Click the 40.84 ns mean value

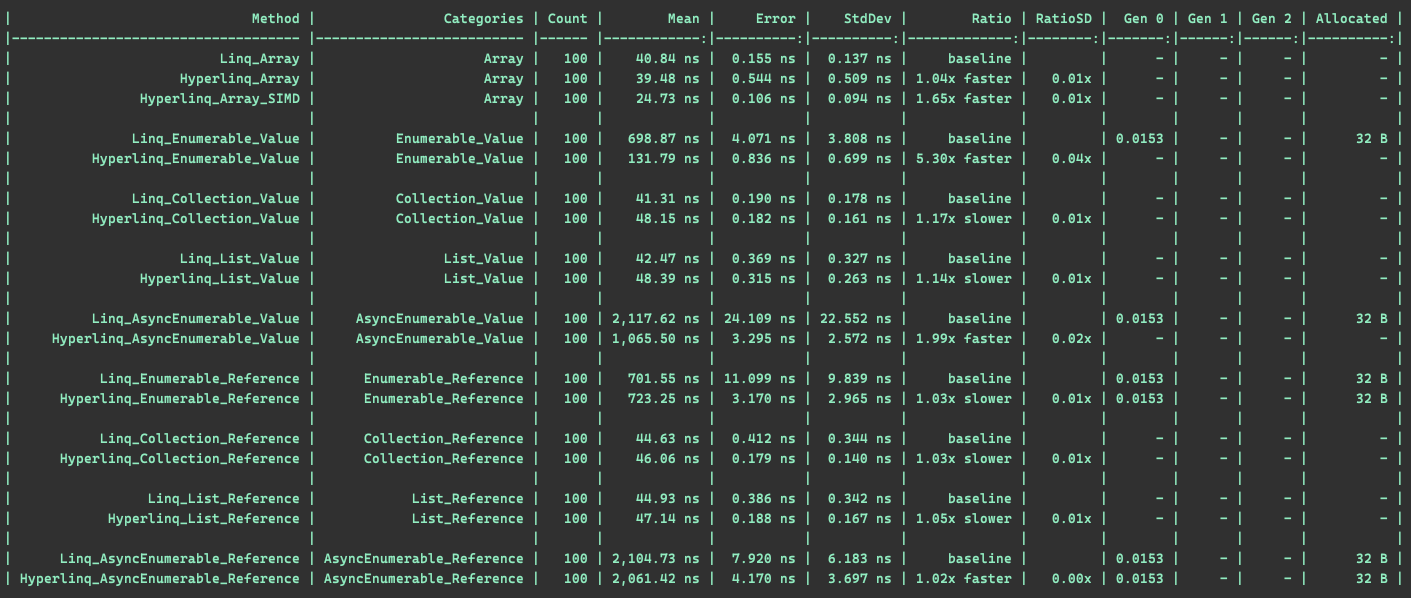tap(668, 58)
